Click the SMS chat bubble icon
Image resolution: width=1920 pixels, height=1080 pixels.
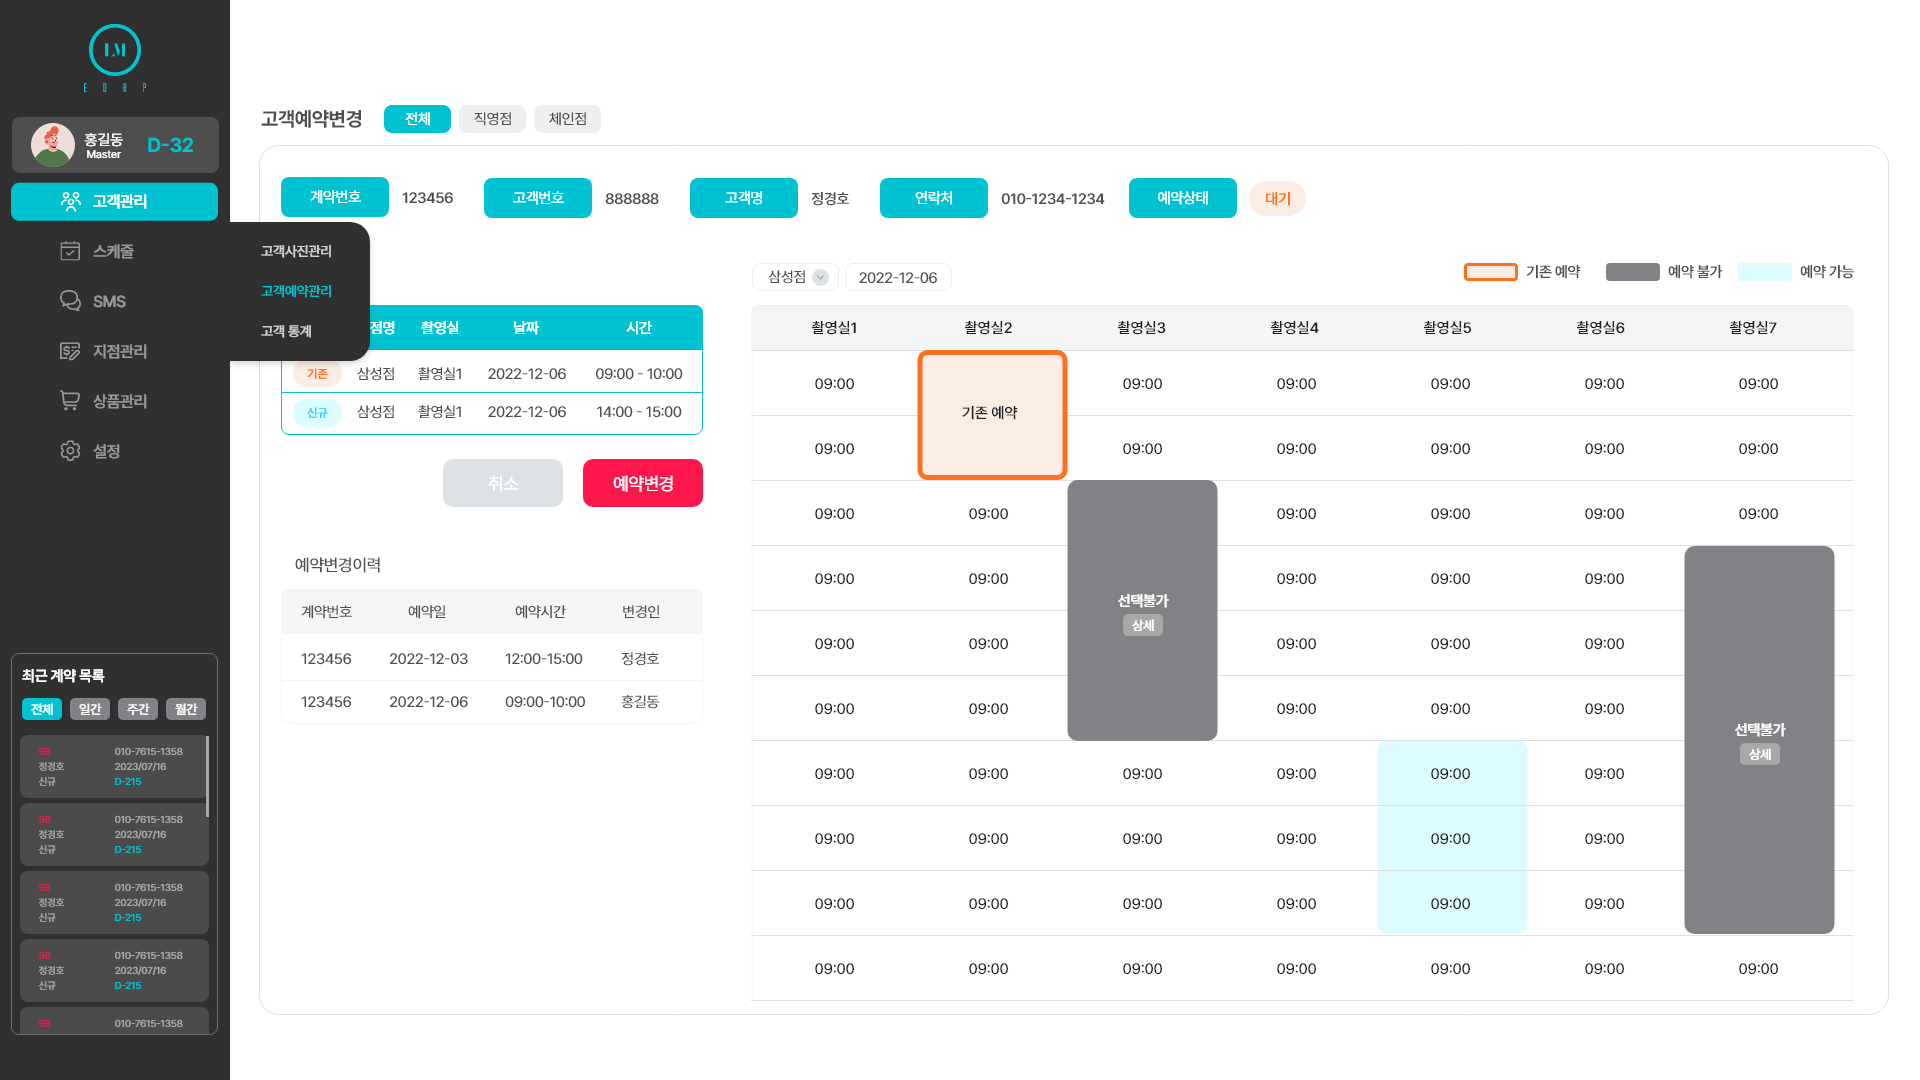pyautogui.click(x=70, y=301)
